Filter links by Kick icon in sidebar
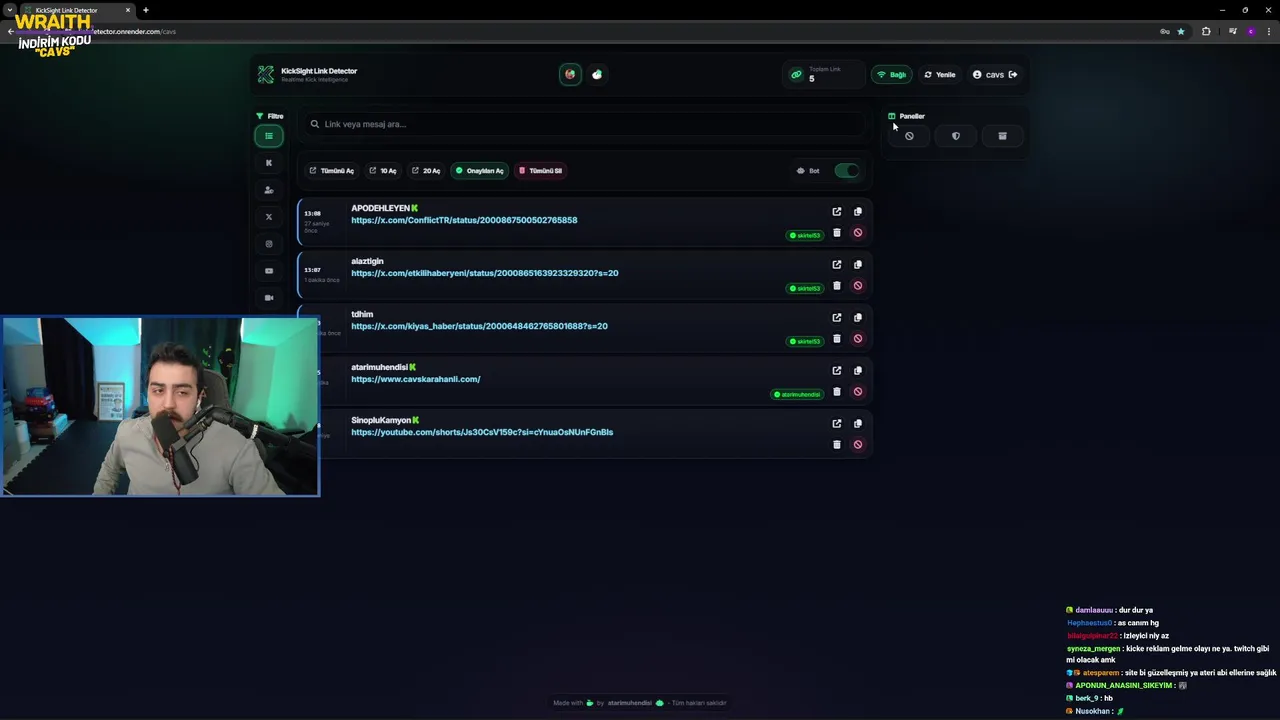Viewport: 1280px width, 720px height. pyautogui.click(x=268, y=163)
